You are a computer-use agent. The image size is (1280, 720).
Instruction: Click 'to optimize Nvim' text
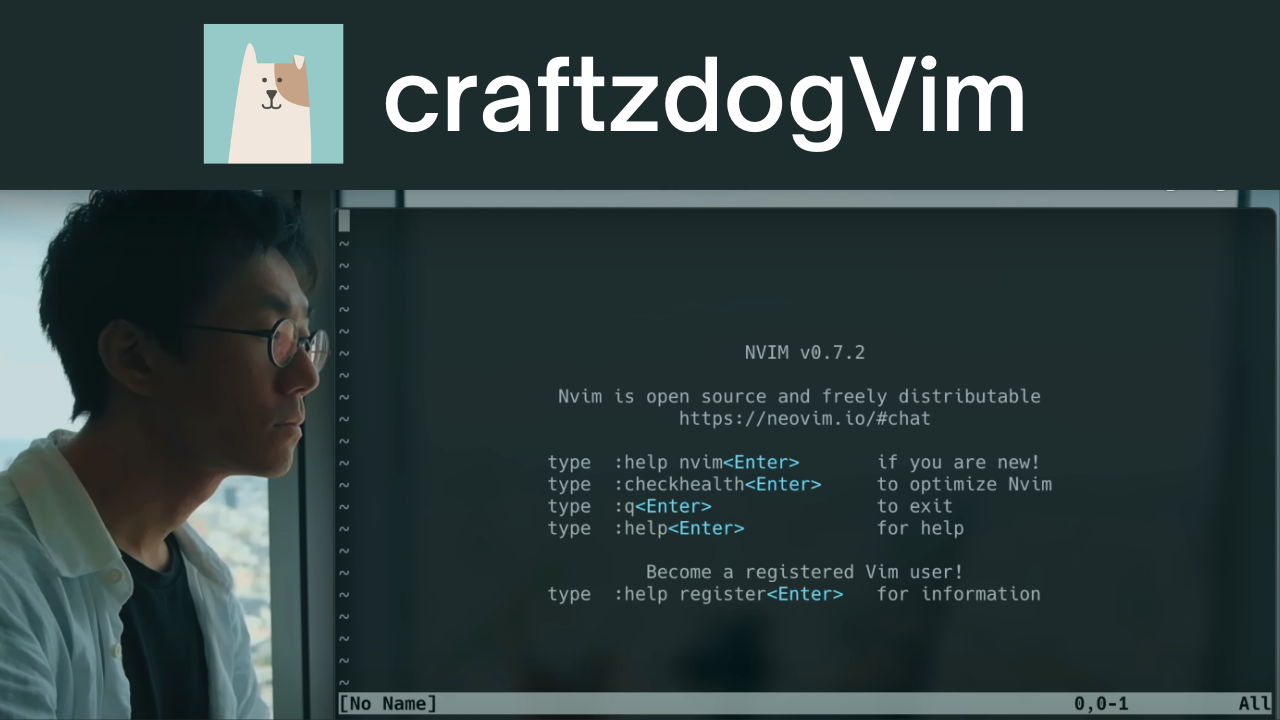pyautogui.click(x=964, y=485)
